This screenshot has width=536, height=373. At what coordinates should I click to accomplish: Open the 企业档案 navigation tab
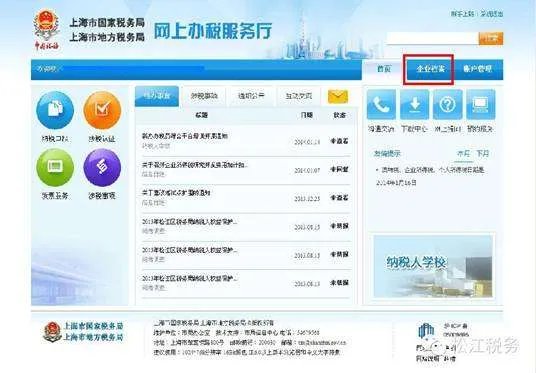coord(430,69)
